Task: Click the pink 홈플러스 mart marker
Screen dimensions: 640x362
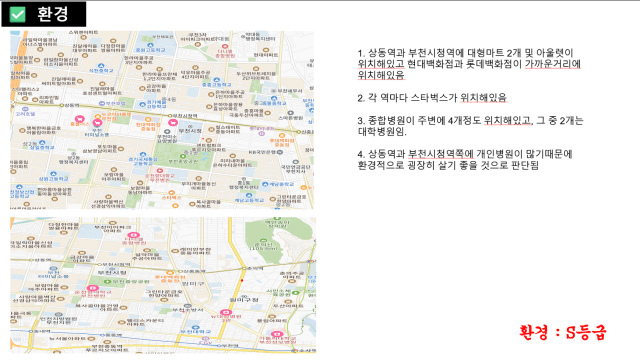Action: (79, 119)
